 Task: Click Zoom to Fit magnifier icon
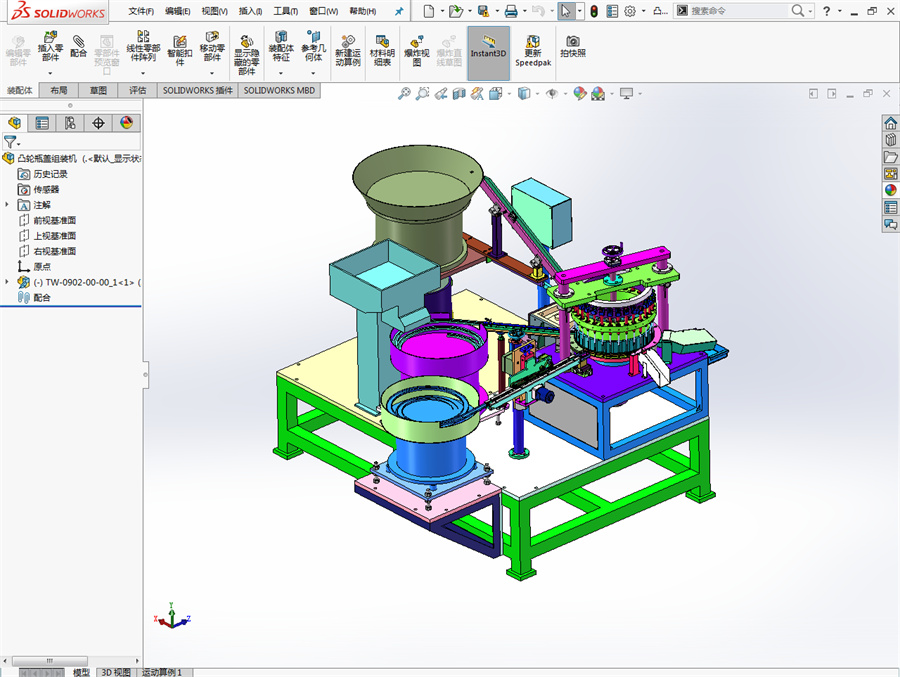tap(404, 93)
